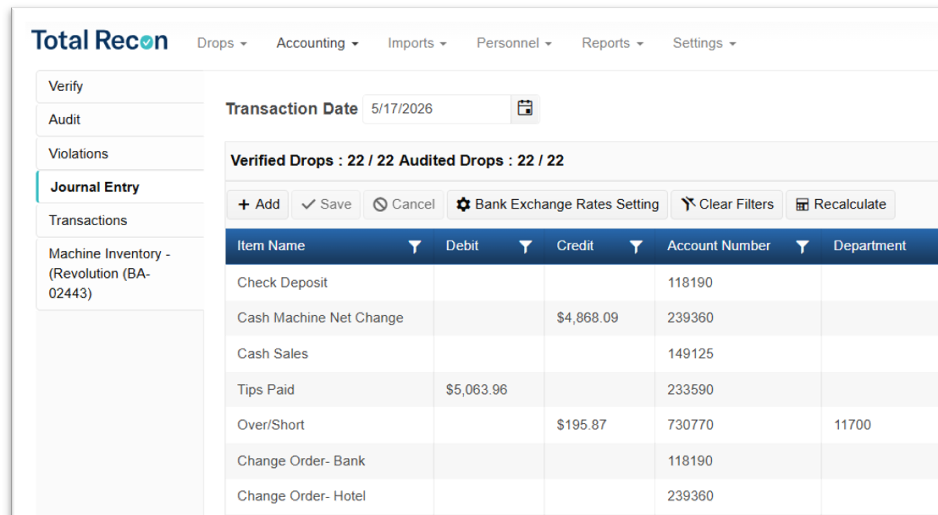Open the Violations sidebar tab

[120, 154]
